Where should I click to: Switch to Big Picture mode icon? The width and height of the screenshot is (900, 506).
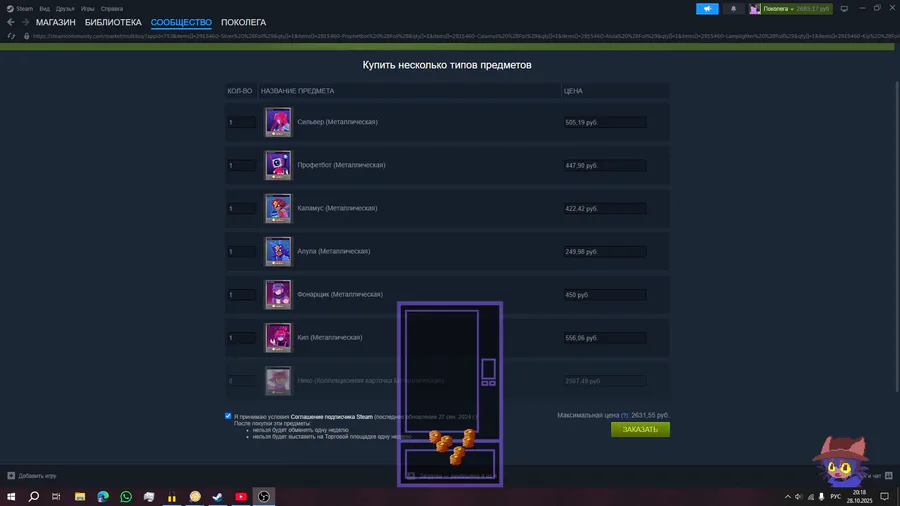click(x=844, y=9)
